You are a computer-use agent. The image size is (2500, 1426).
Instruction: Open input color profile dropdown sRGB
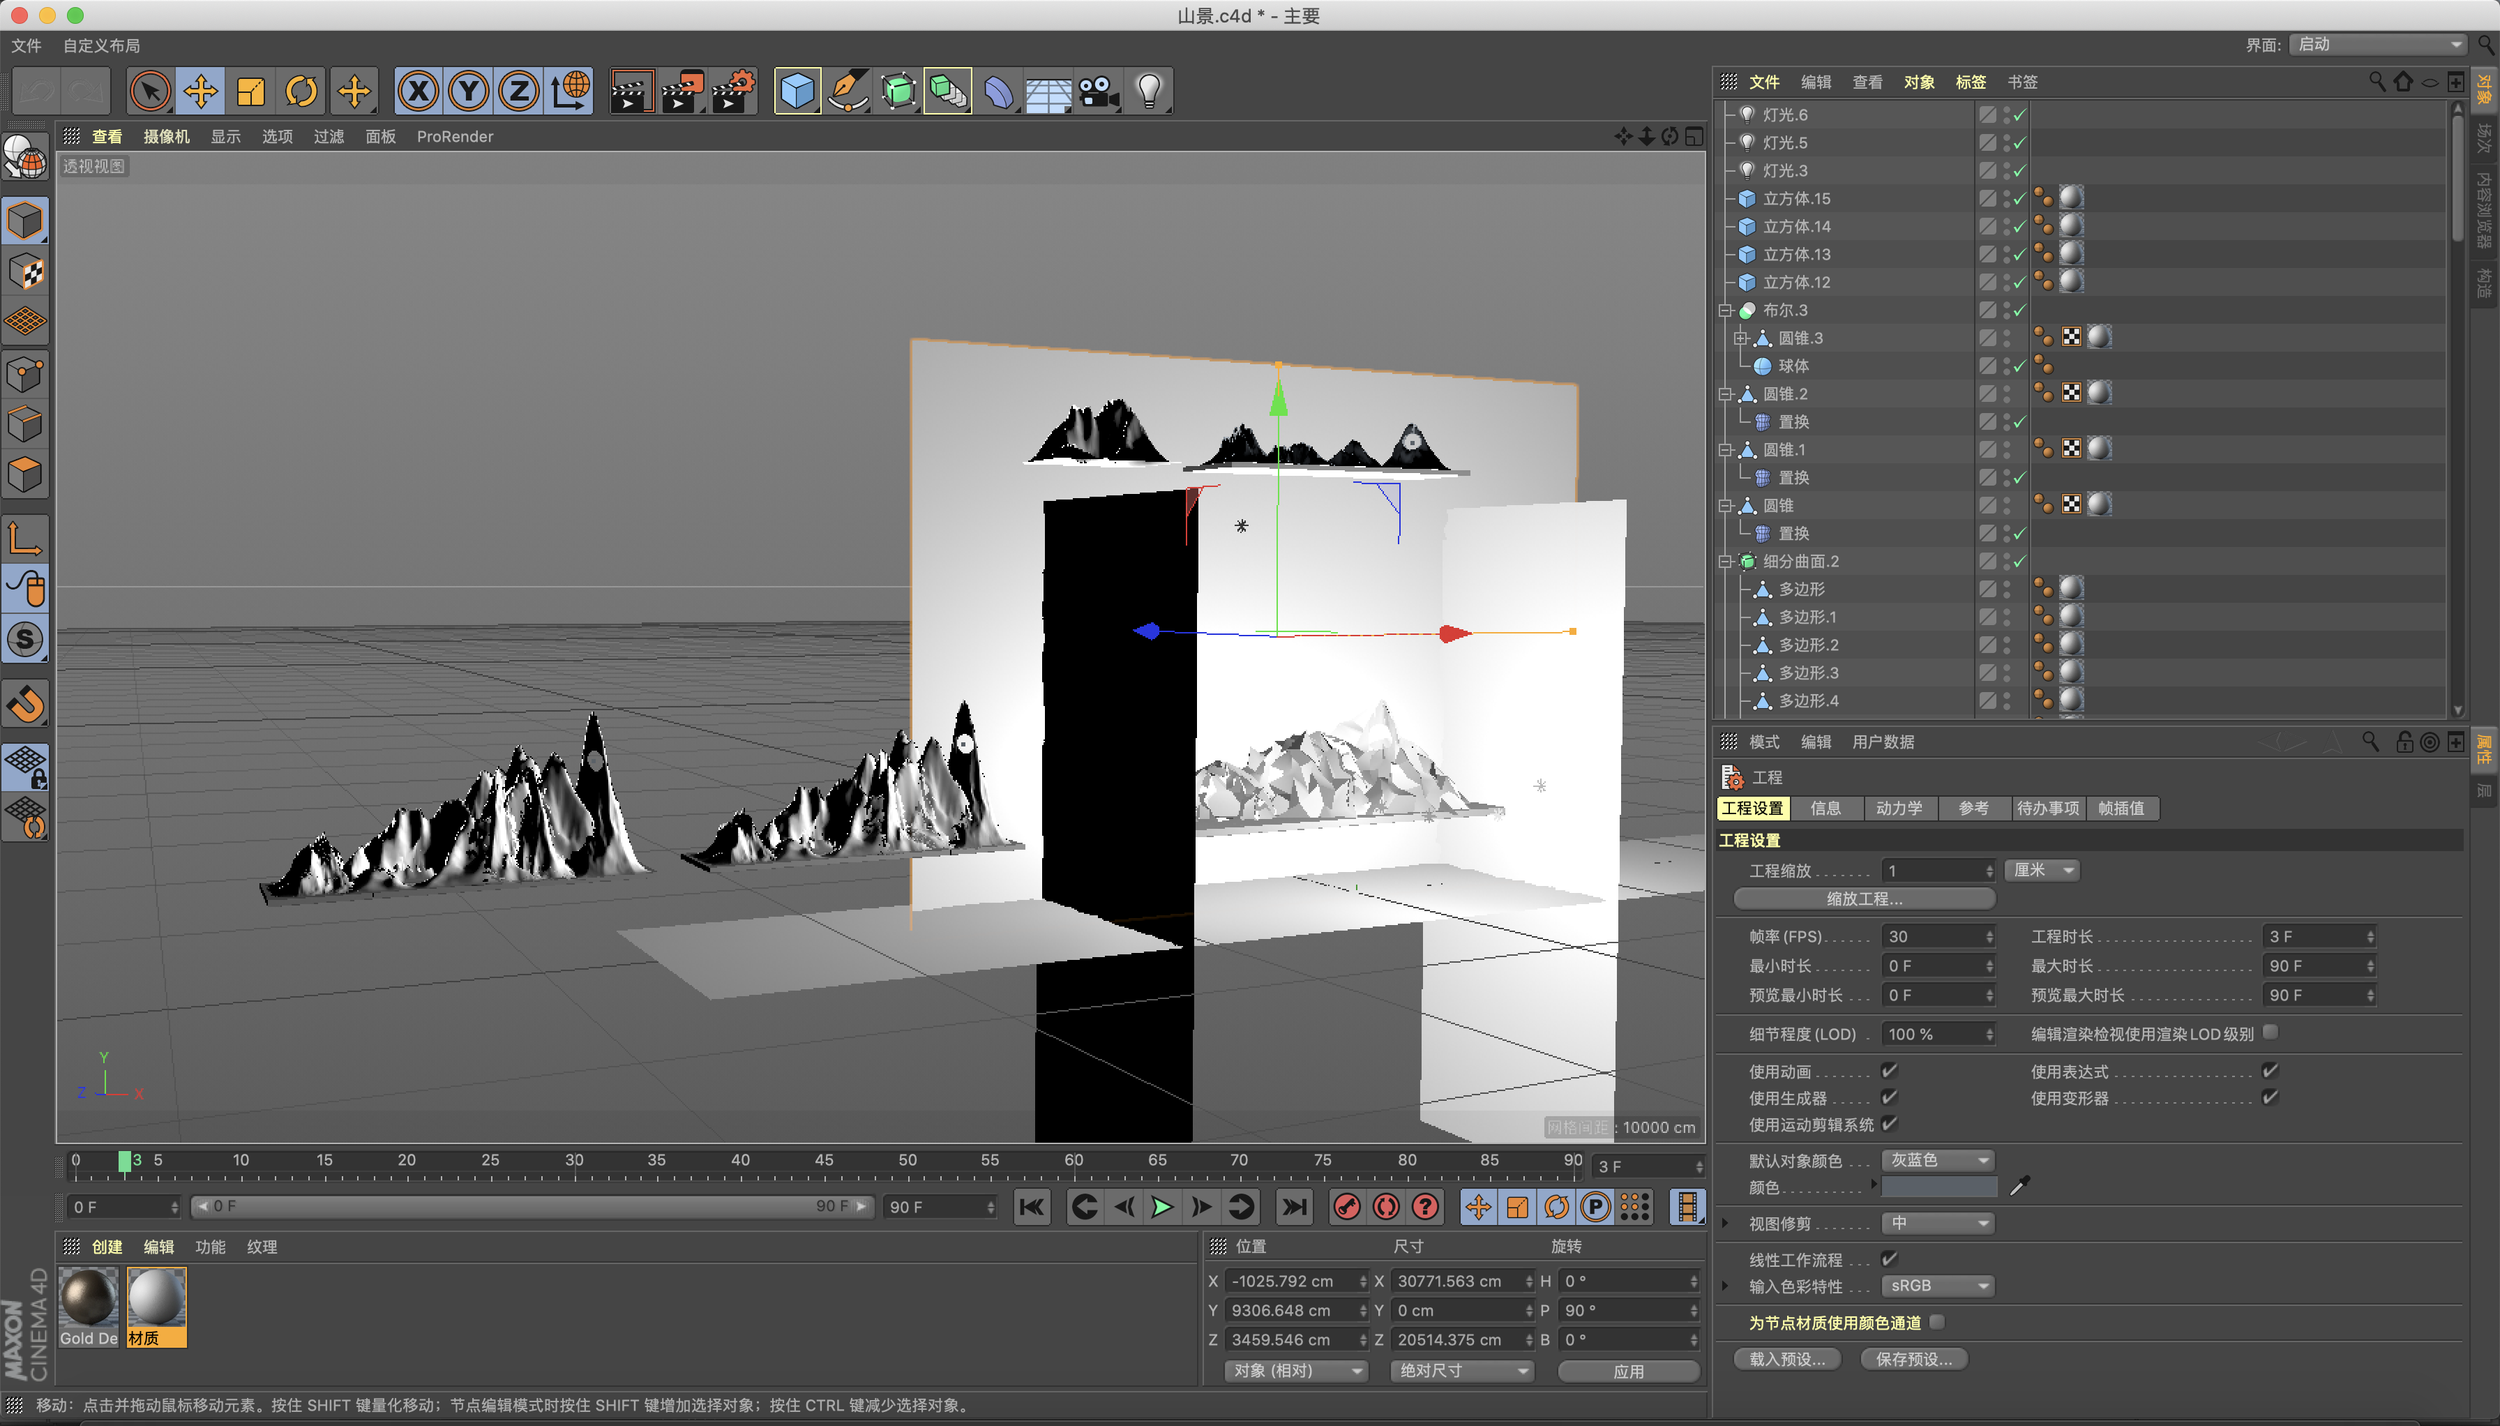(x=1938, y=1286)
